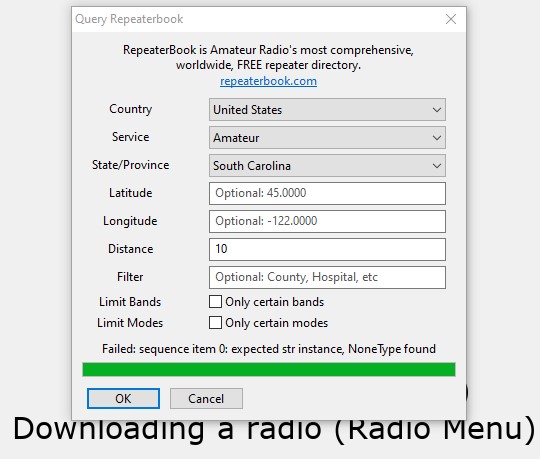This screenshot has height=459, width=540.
Task: Close the Query Repeaterbook dialog
Action: [x=451, y=19]
